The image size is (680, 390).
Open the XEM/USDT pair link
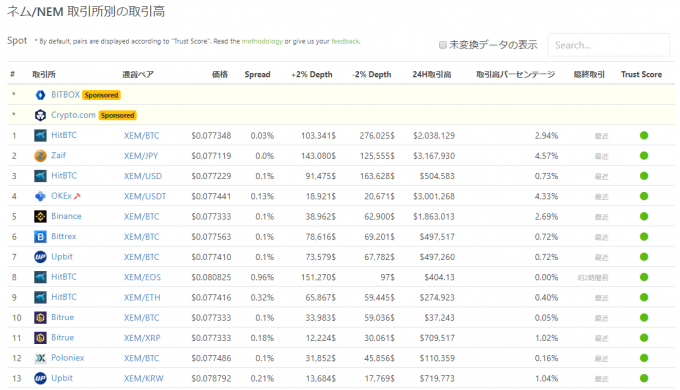145,196
